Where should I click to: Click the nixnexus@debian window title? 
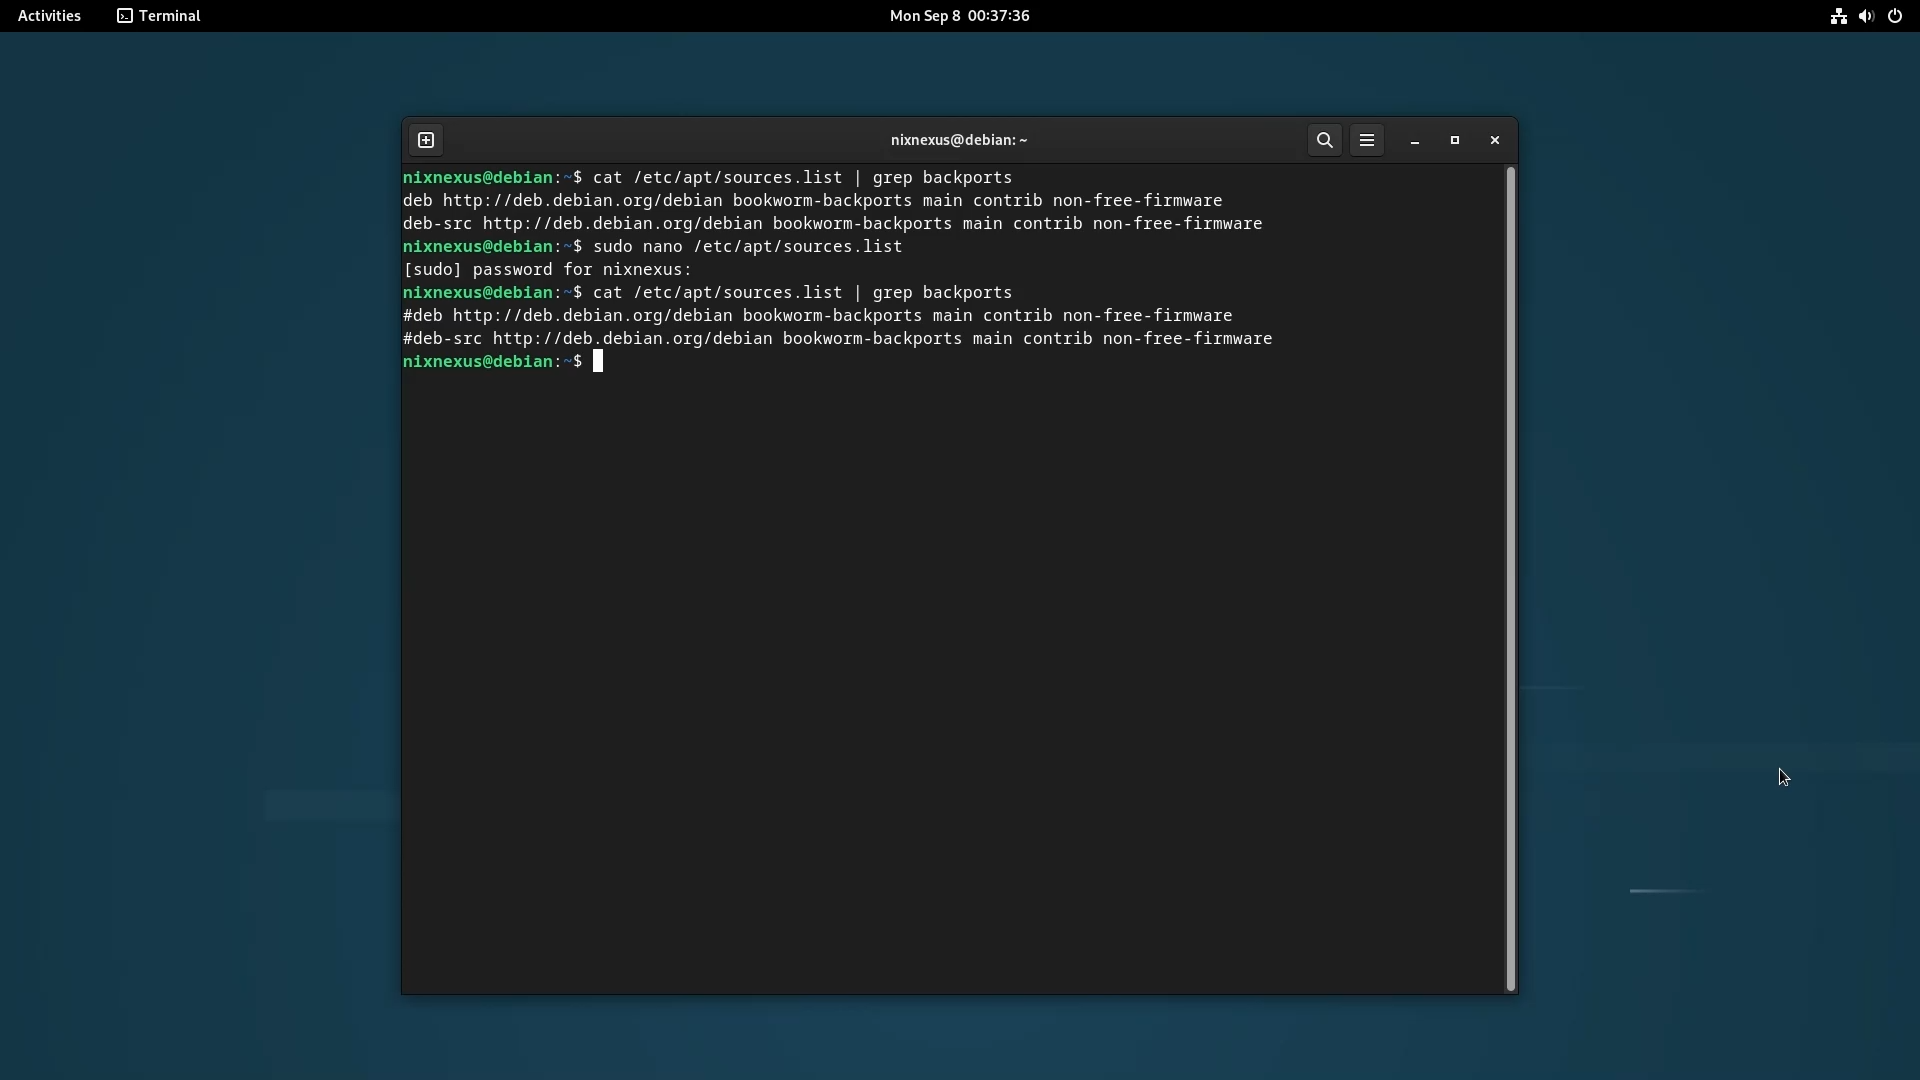click(x=959, y=140)
